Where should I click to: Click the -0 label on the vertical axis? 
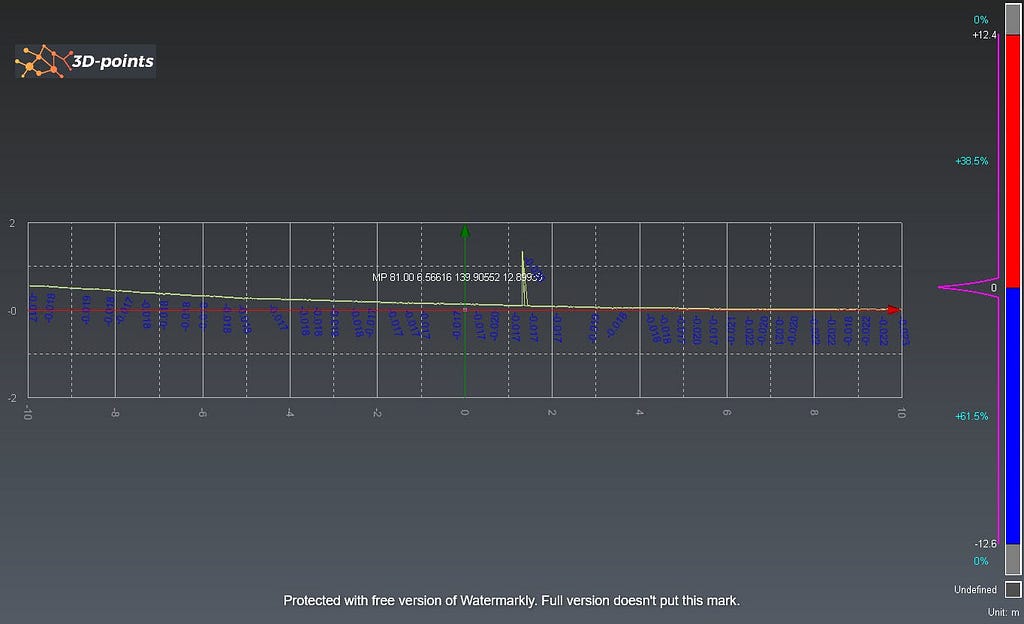coord(12,311)
